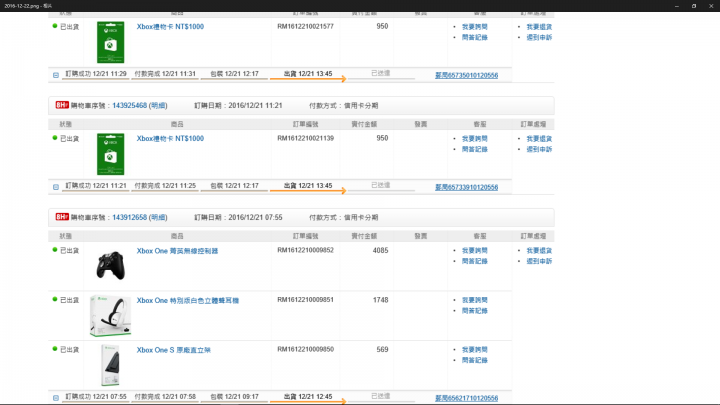The width and height of the screenshot is (720, 405).
Task: Open the Xbox One Elite controller product image
Action: pyautogui.click(x=110, y=265)
